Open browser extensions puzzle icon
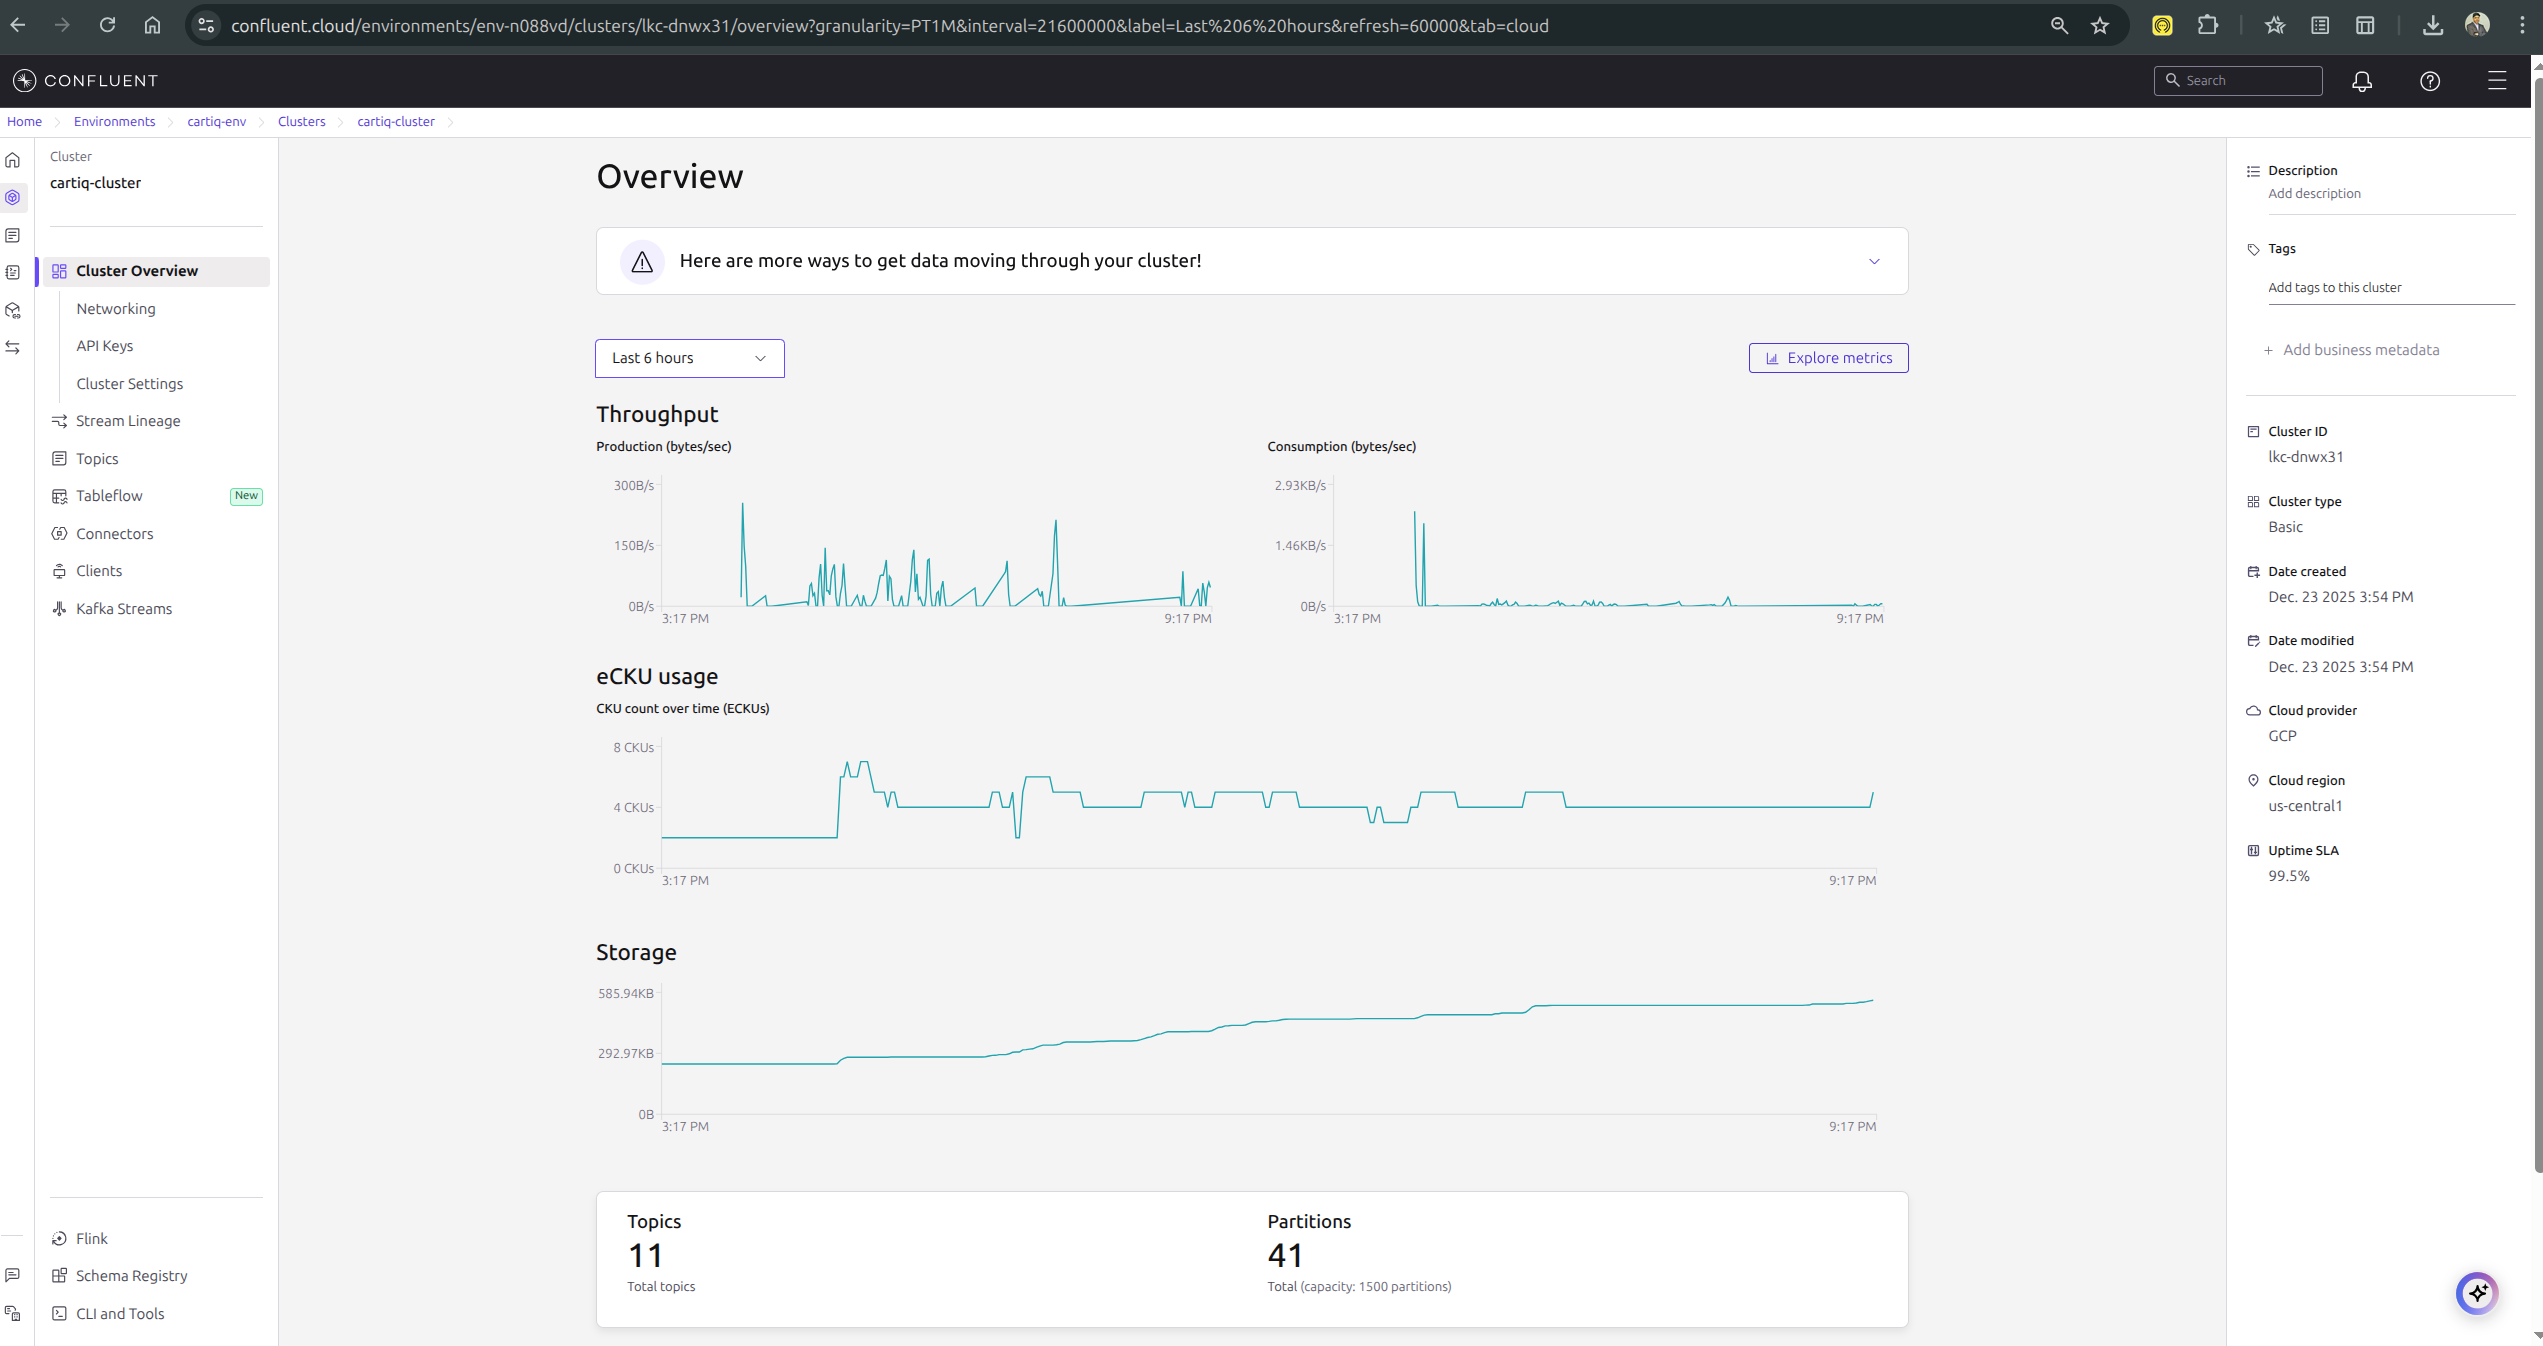The width and height of the screenshot is (2543, 1346). tap(2207, 26)
